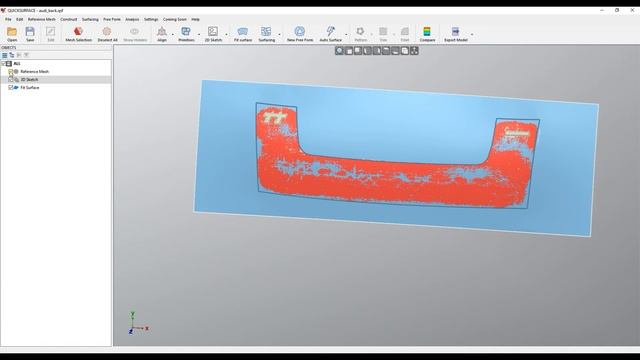Screen dimensions: 640x360
Task: Open the Construct menu
Action: [69, 19]
